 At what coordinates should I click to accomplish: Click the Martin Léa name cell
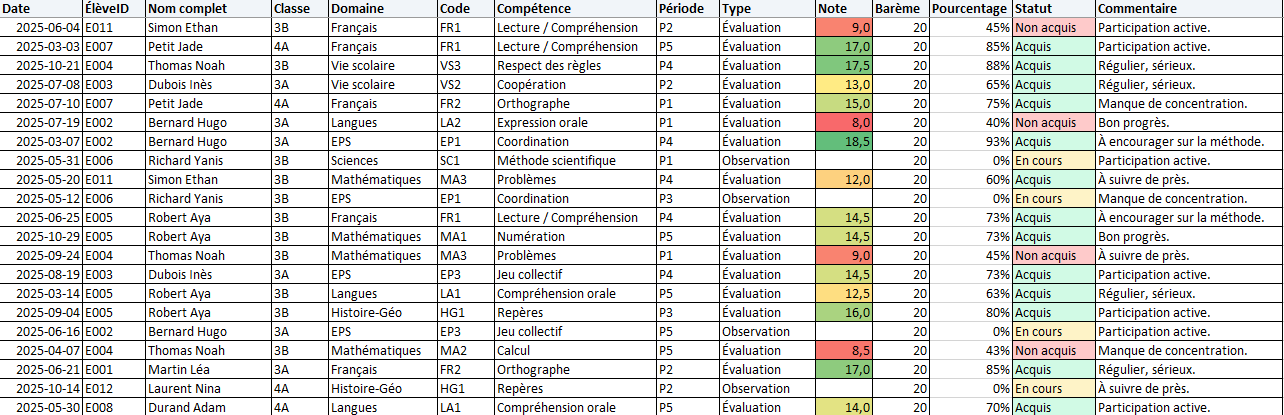click(x=207, y=370)
